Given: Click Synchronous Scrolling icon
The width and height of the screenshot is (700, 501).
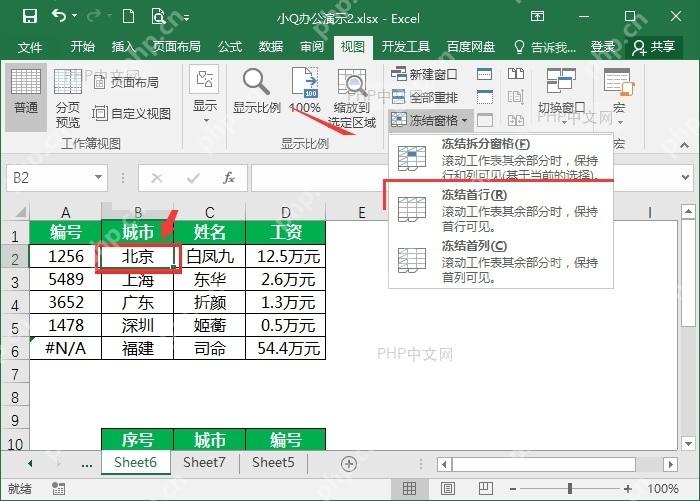Looking at the screenshot, I should [516, 96].
